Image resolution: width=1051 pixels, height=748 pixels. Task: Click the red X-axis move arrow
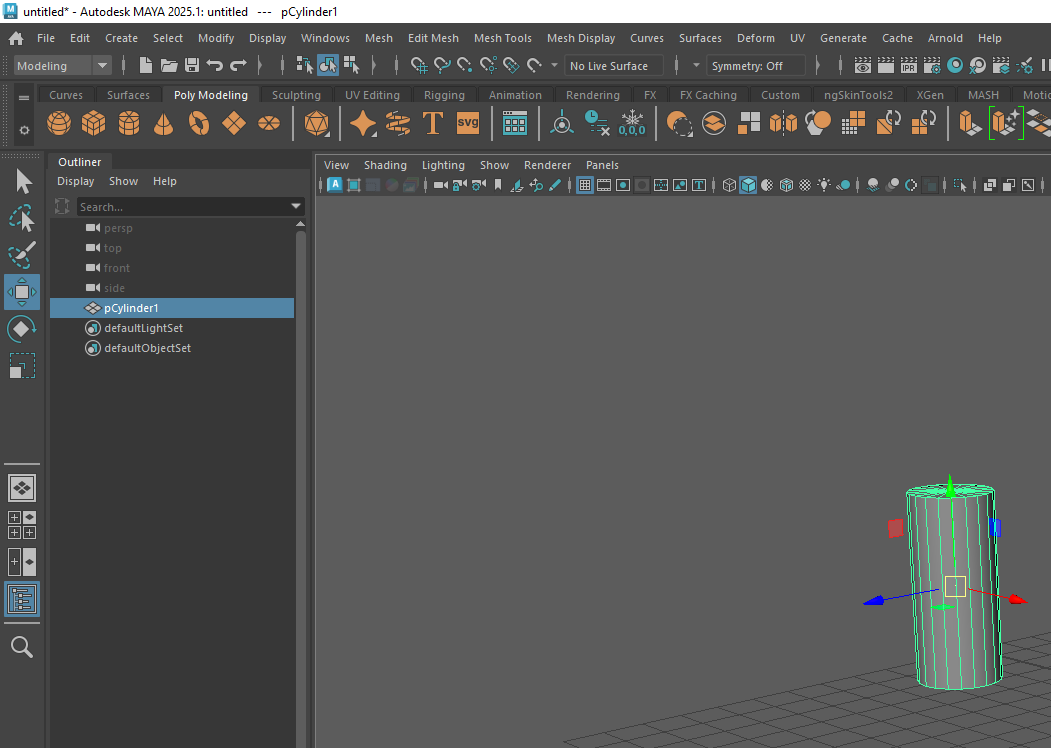(x=1017, y=599)
